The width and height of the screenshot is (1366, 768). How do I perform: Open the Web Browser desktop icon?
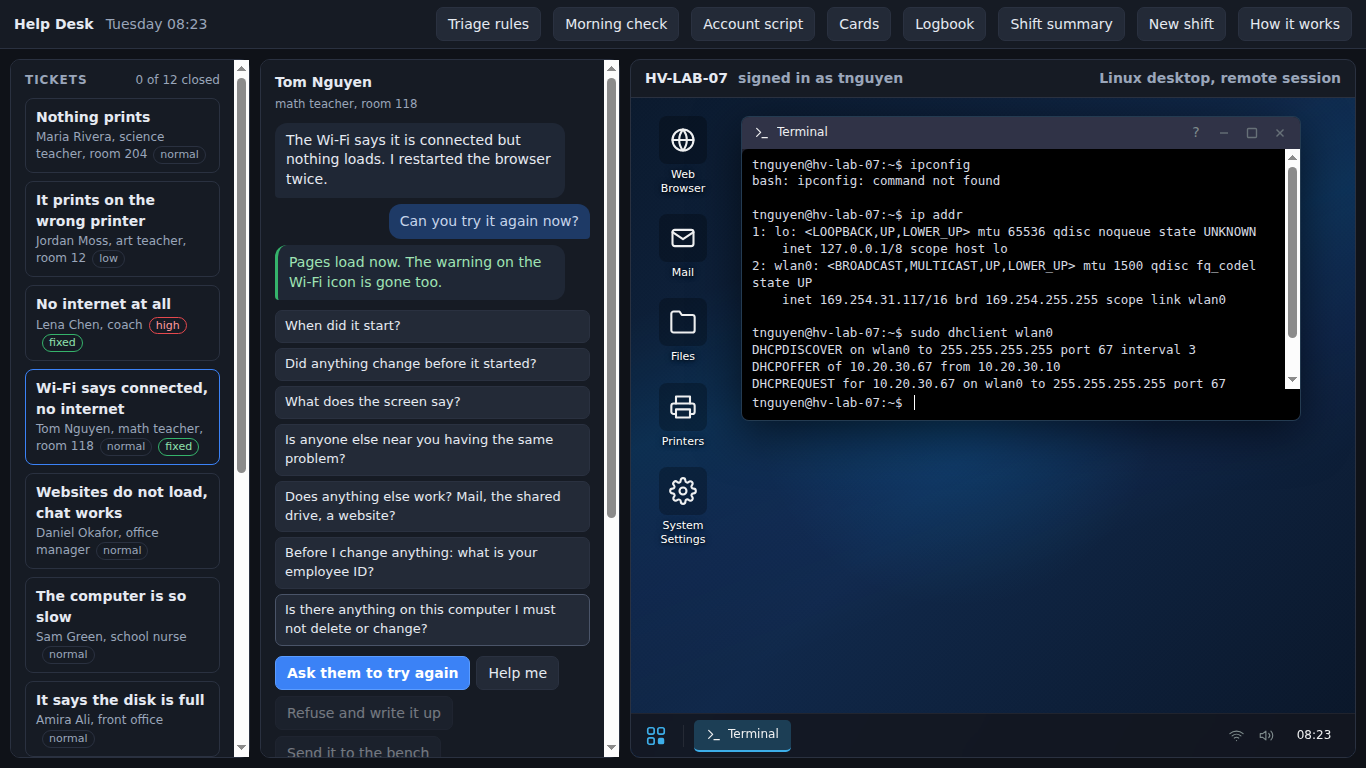[683, 154]
